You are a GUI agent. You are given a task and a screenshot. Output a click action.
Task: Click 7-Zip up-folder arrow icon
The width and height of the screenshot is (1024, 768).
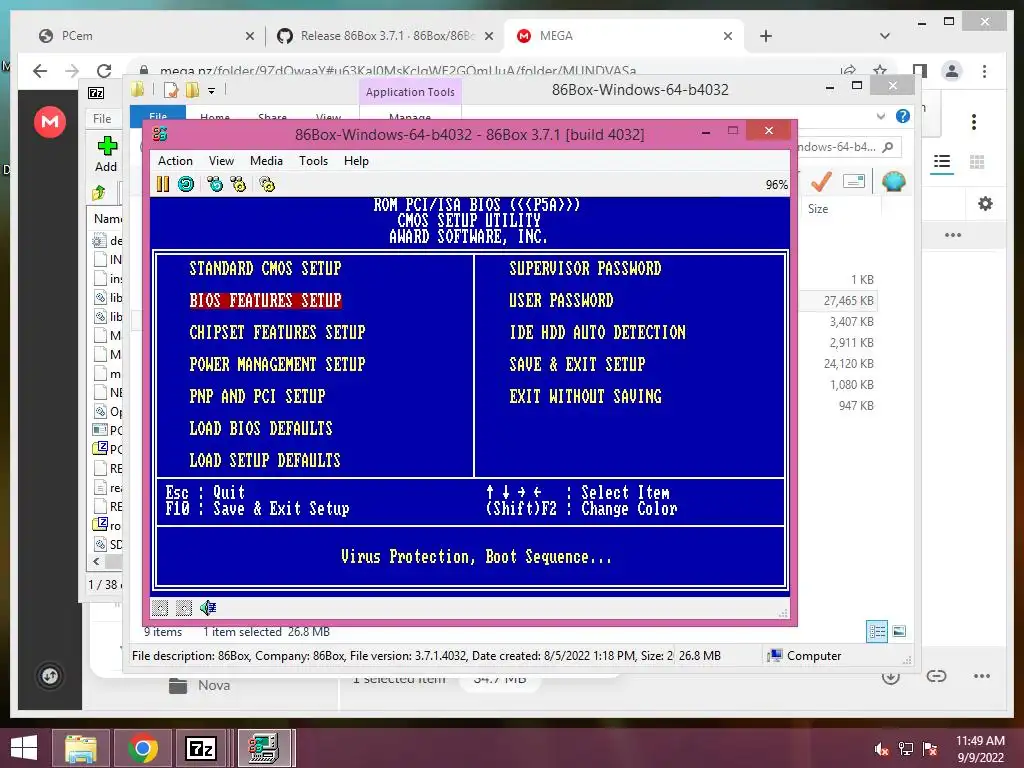(99, 192)
